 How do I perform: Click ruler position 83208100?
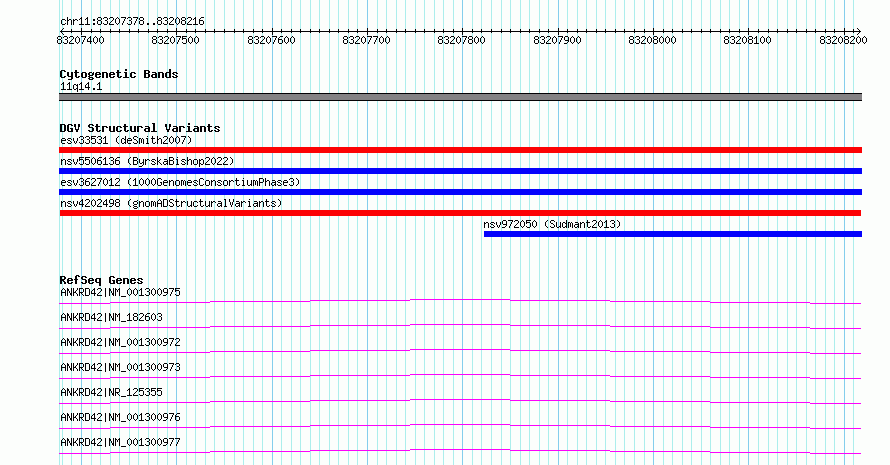[748, 40]
